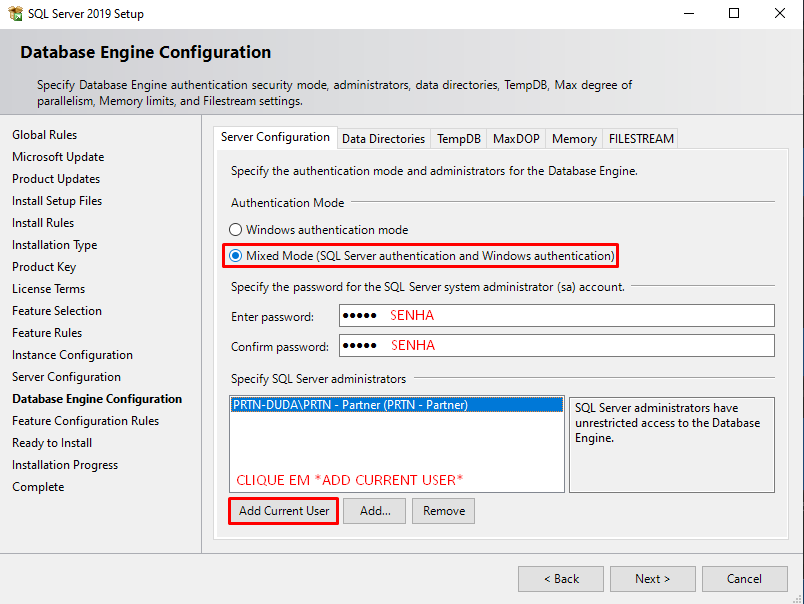
Task: Click the Enter password field
Action: pyautogui.click(x=557, y=315)
